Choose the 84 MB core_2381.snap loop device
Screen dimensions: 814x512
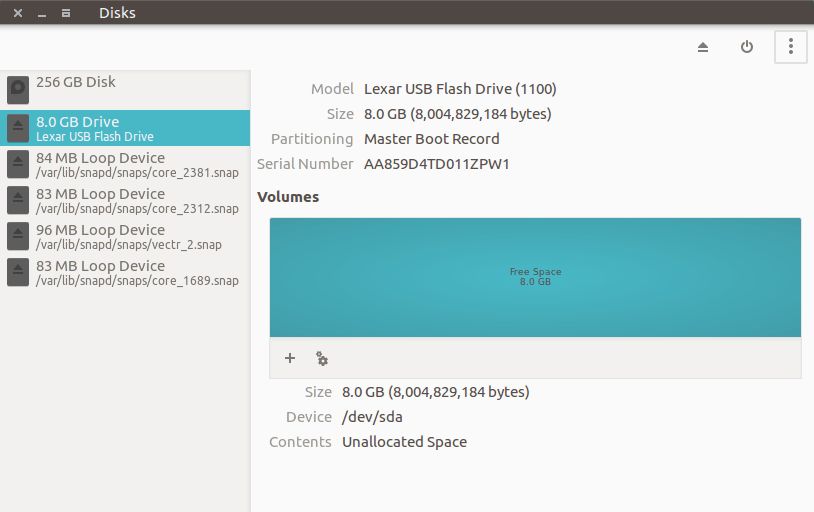click(124, 164)
